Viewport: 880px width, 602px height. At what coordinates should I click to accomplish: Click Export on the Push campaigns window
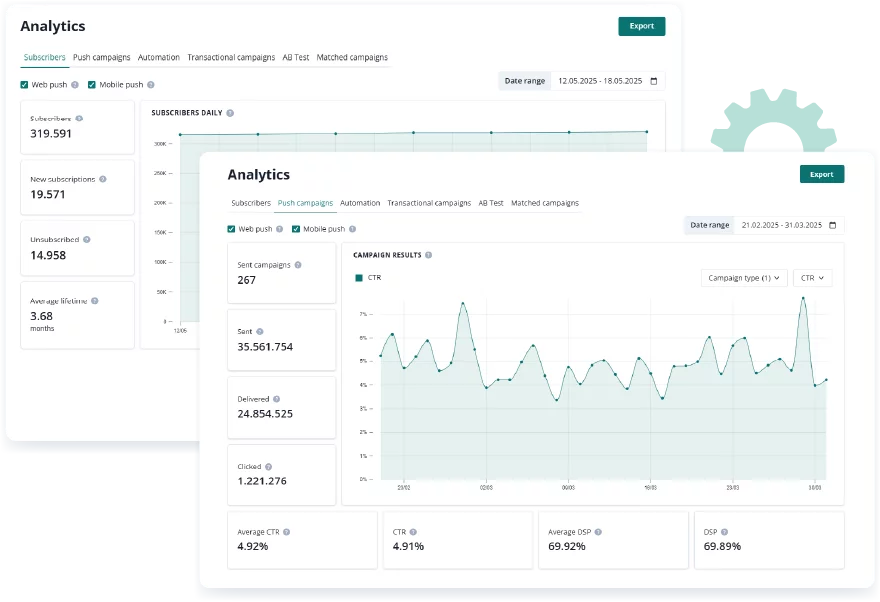click(821, 173)
